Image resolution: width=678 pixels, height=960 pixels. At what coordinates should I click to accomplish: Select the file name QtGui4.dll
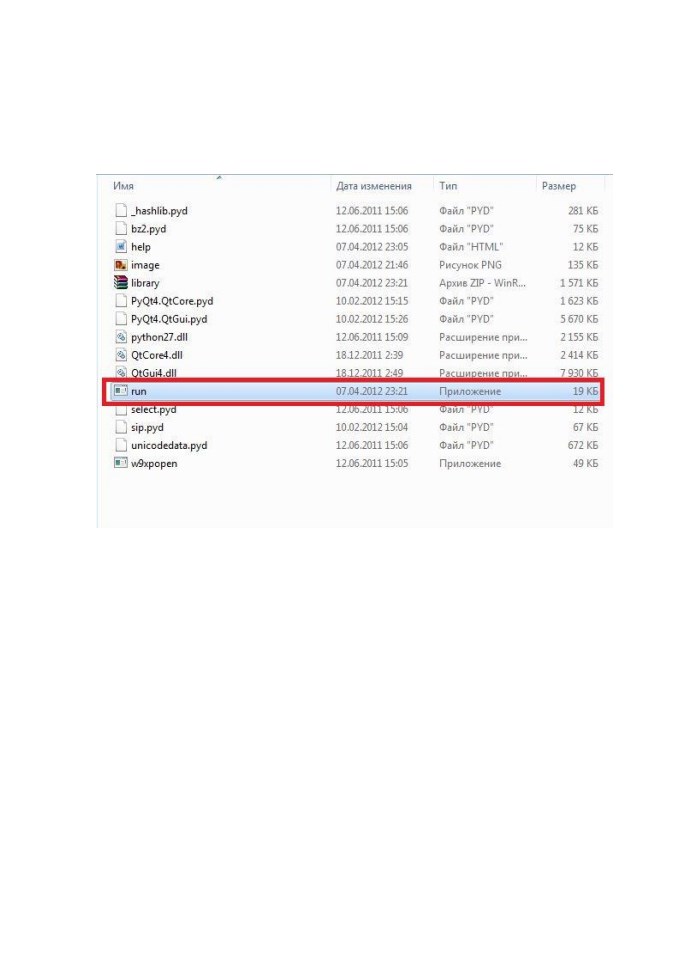154,372
